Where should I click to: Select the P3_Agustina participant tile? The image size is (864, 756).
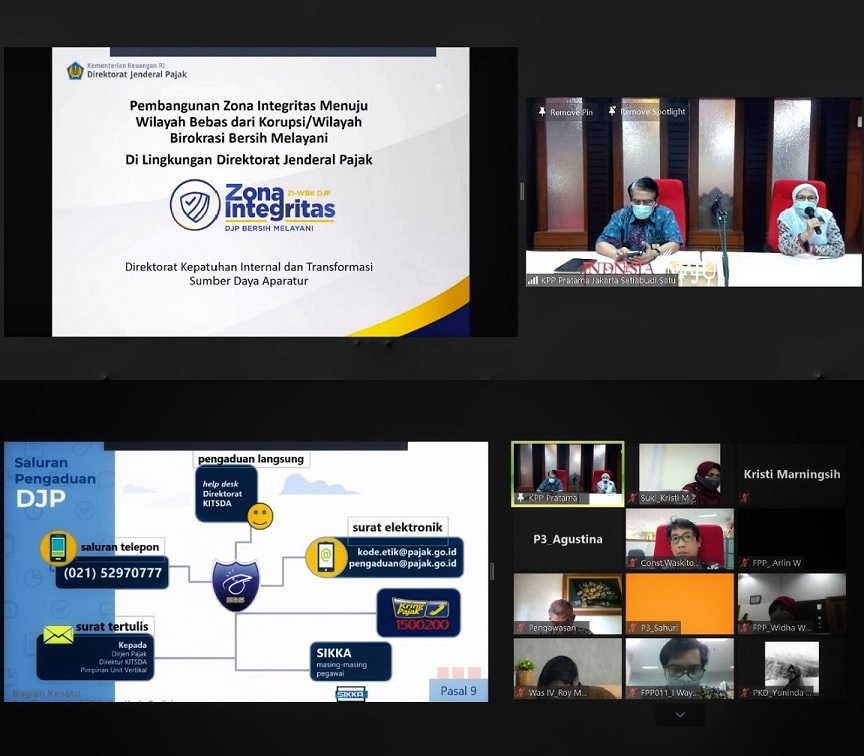[567, 539]
